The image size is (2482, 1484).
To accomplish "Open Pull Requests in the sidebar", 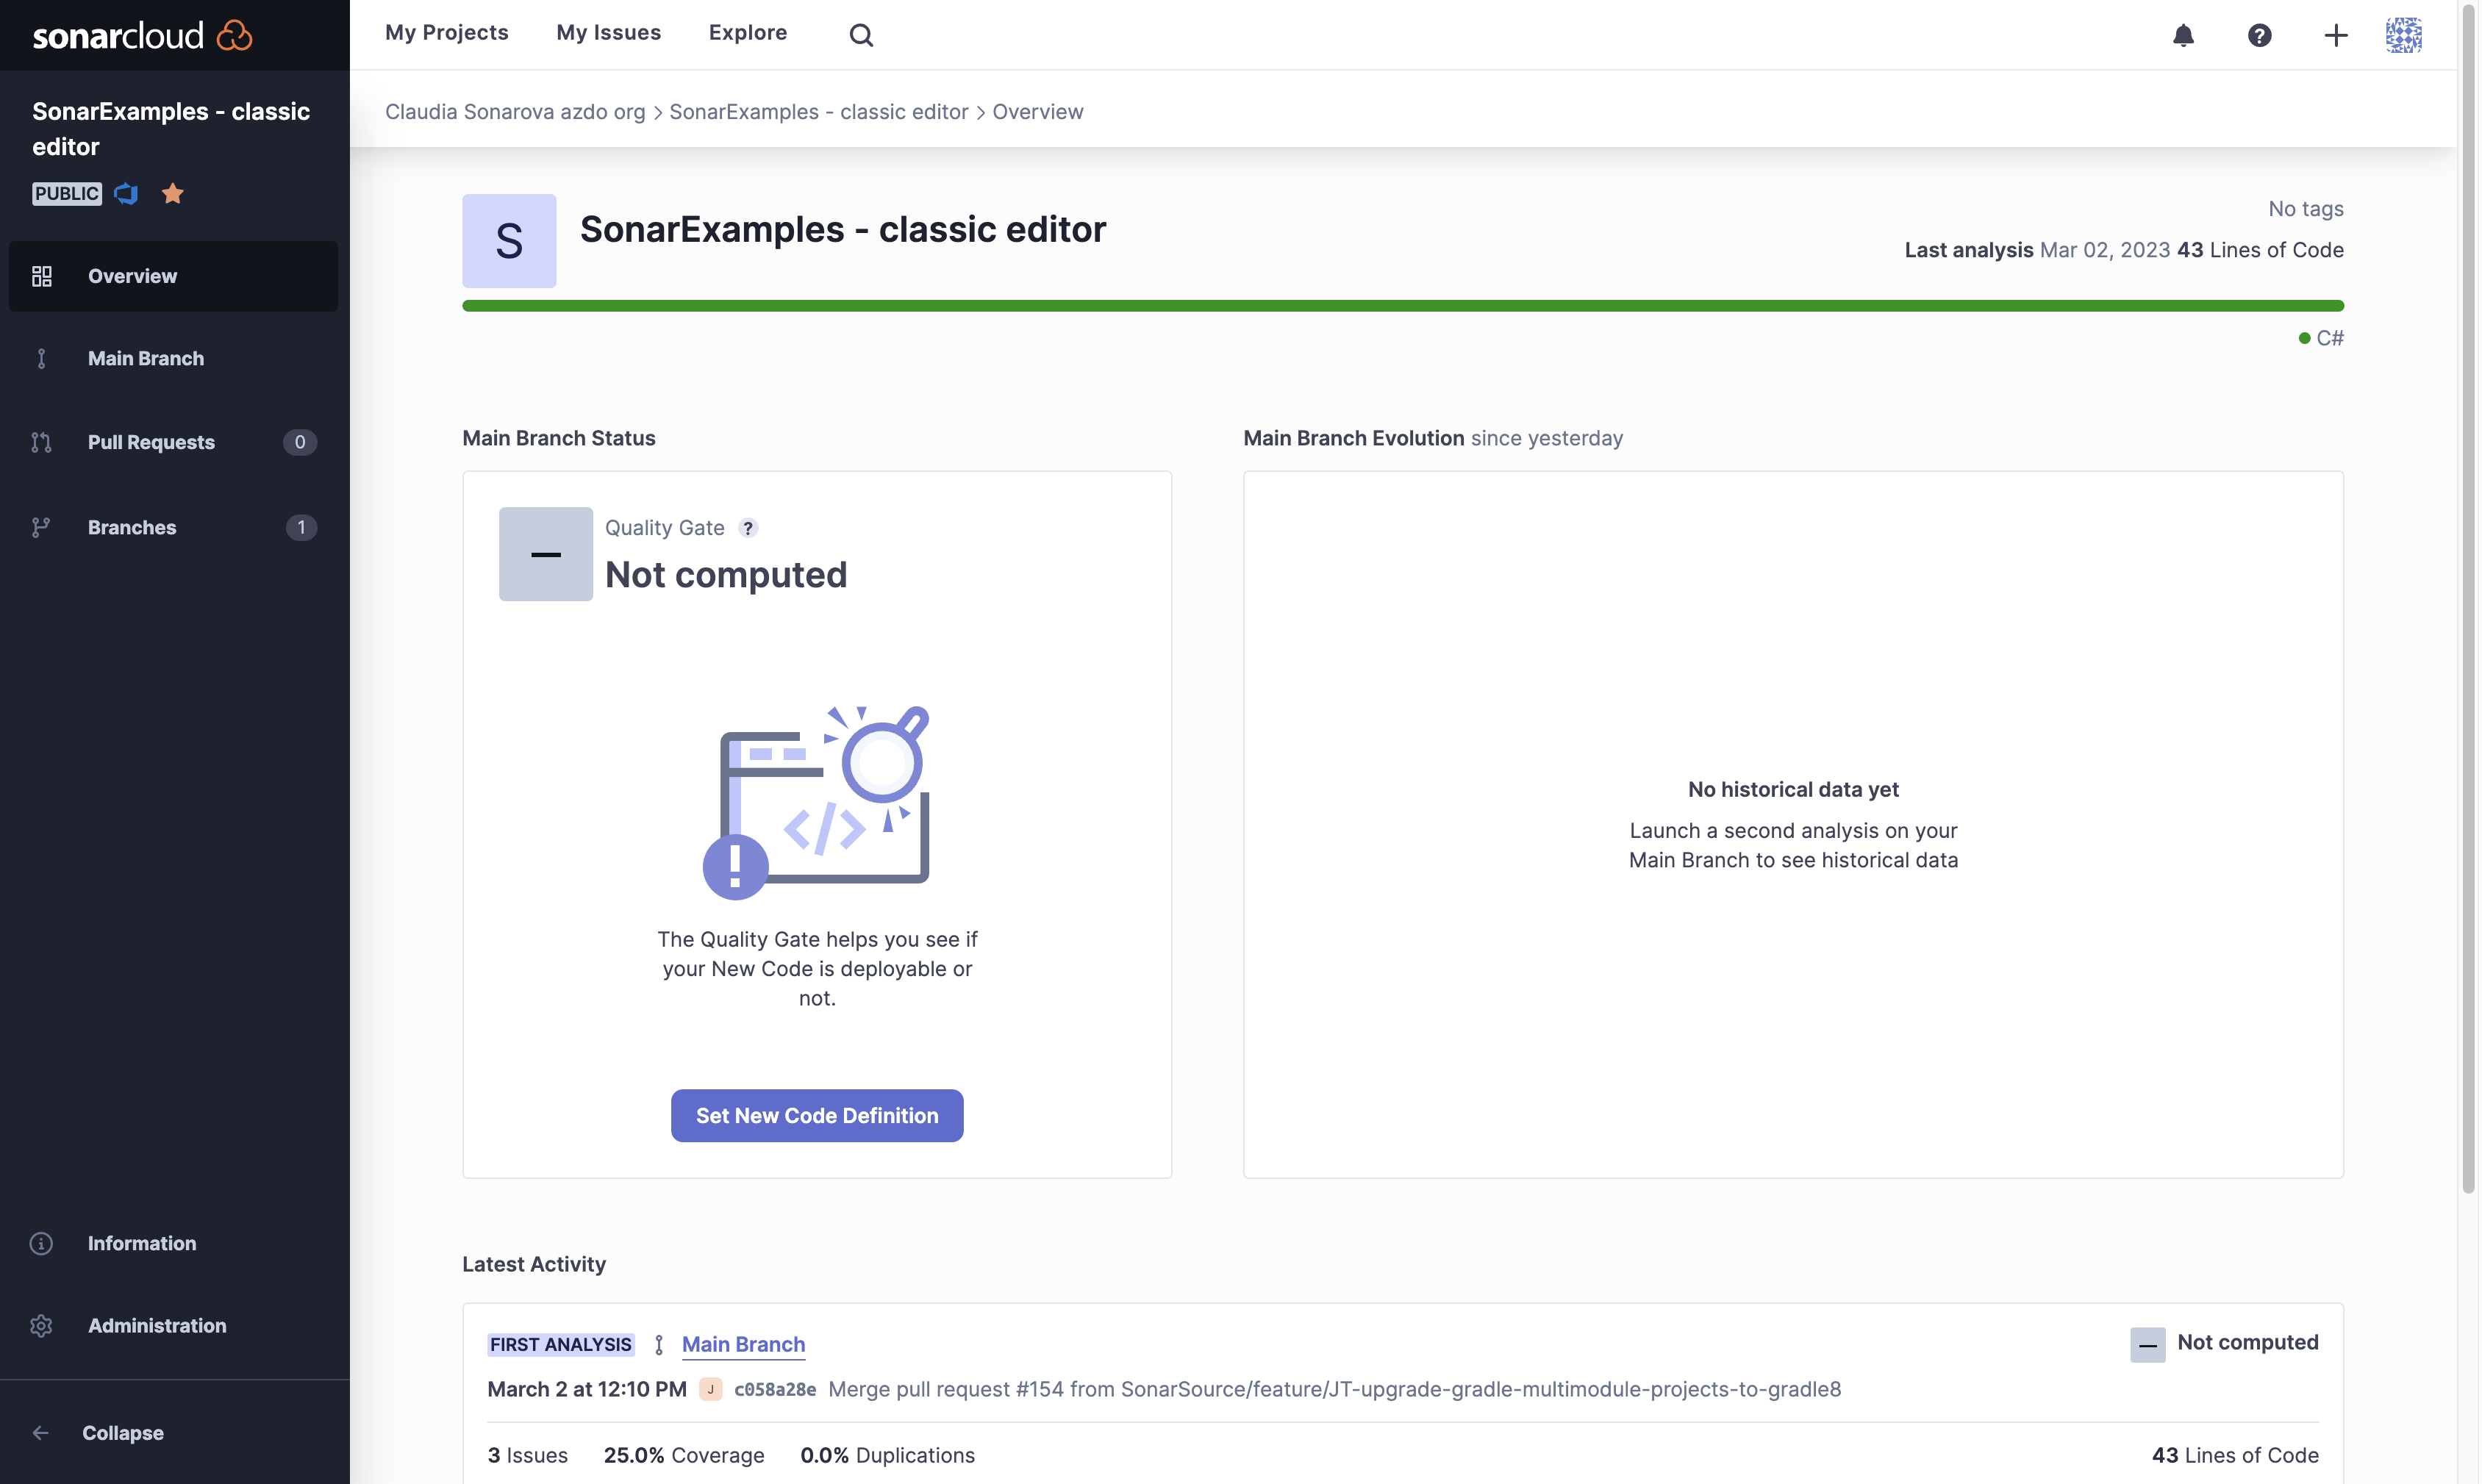I will [x=173, y=442].
